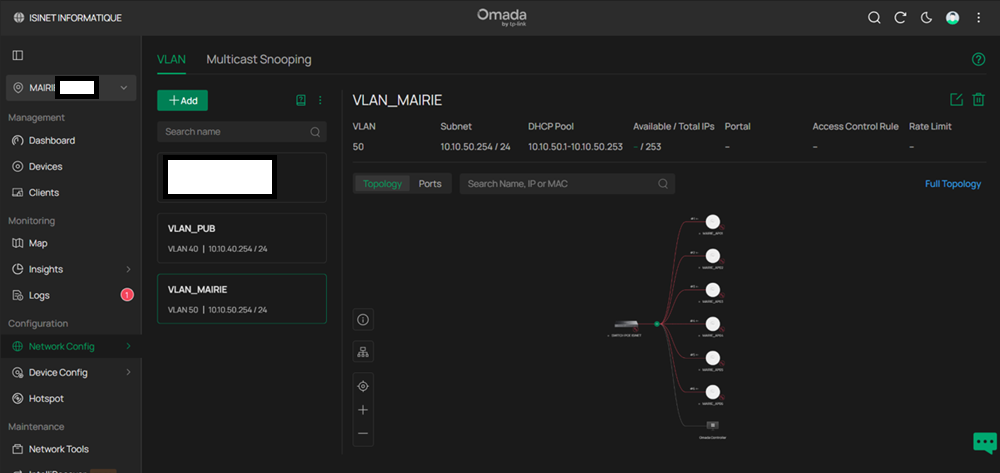Click the green topology hub node

coord(656,324)
